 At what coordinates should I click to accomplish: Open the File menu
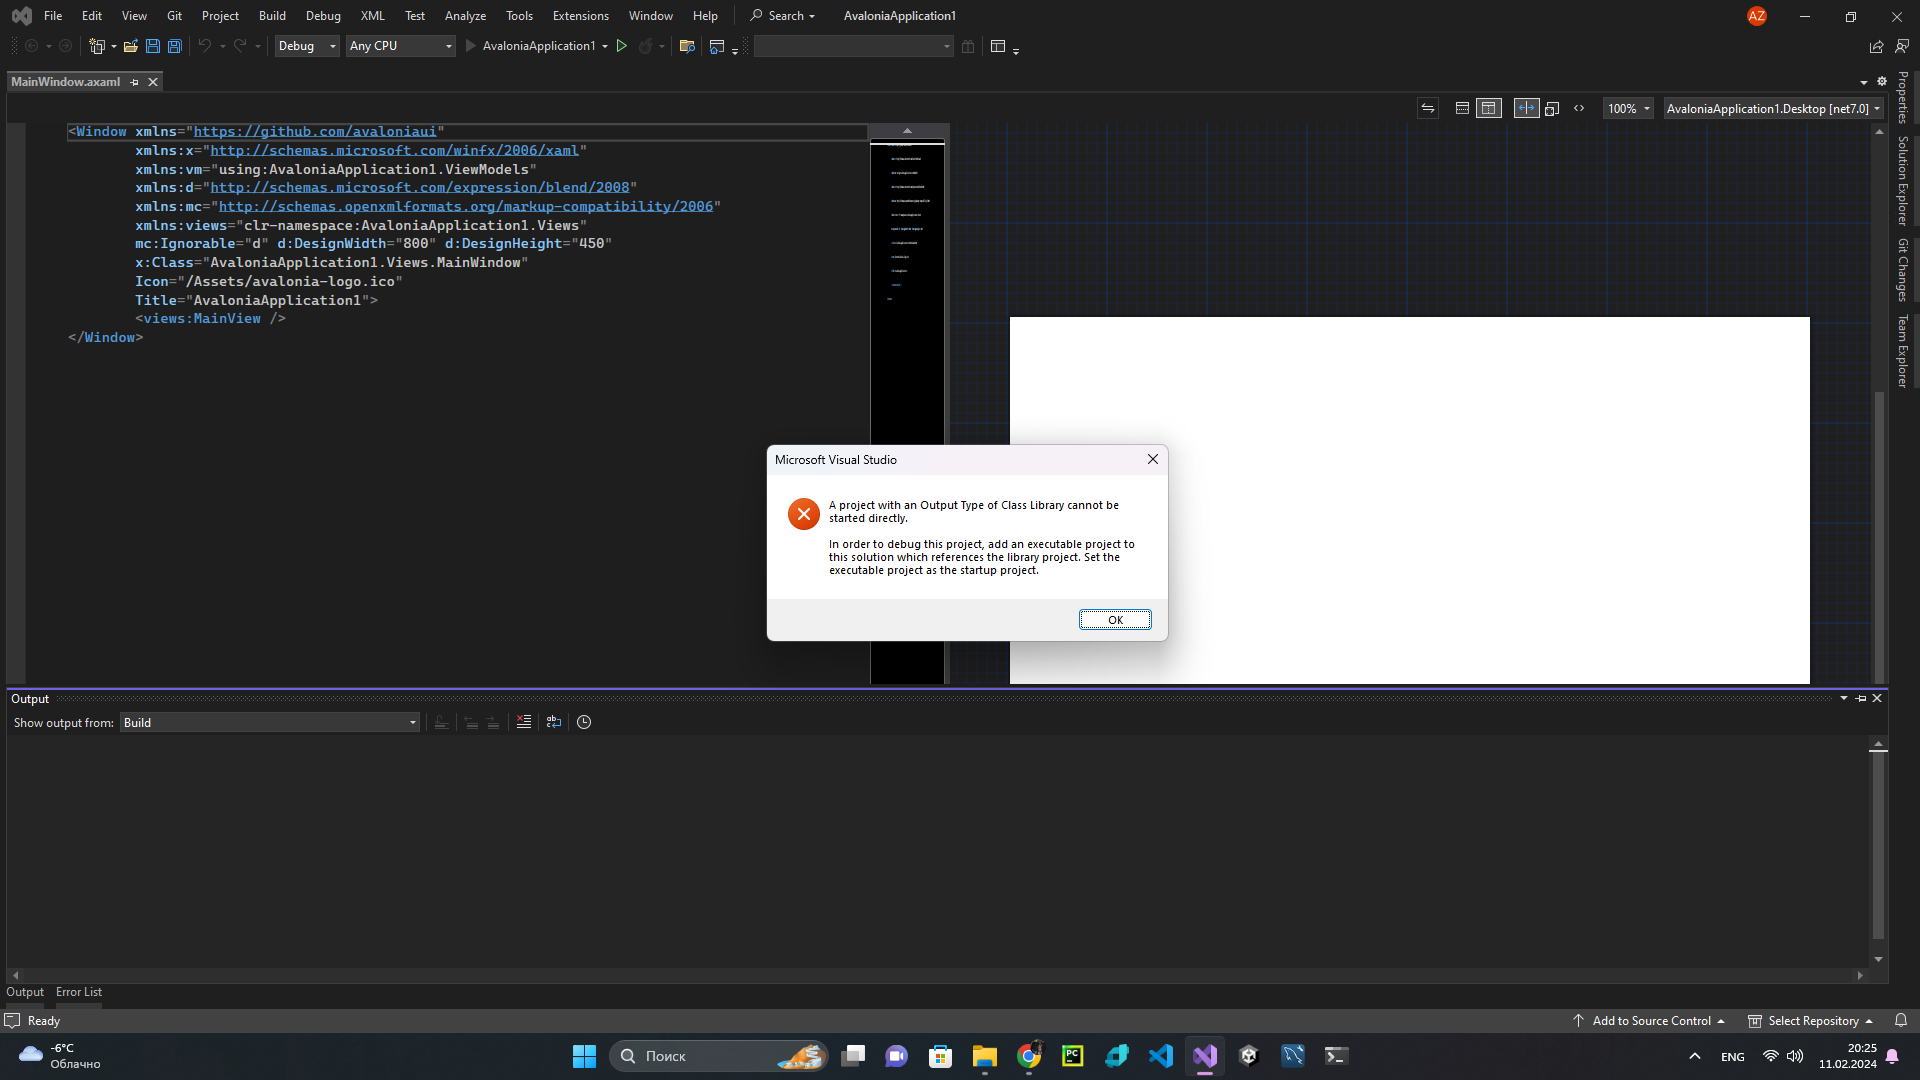(53, 16)
